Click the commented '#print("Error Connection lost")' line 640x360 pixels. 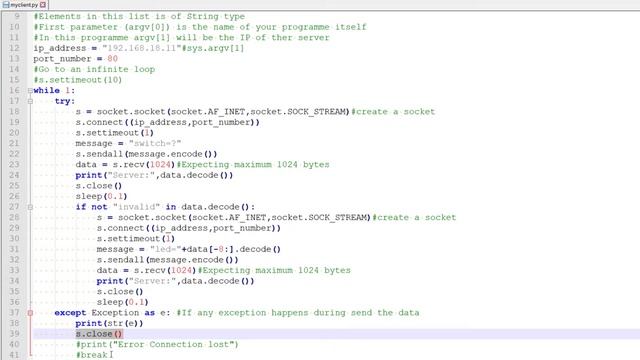(157, 344)
